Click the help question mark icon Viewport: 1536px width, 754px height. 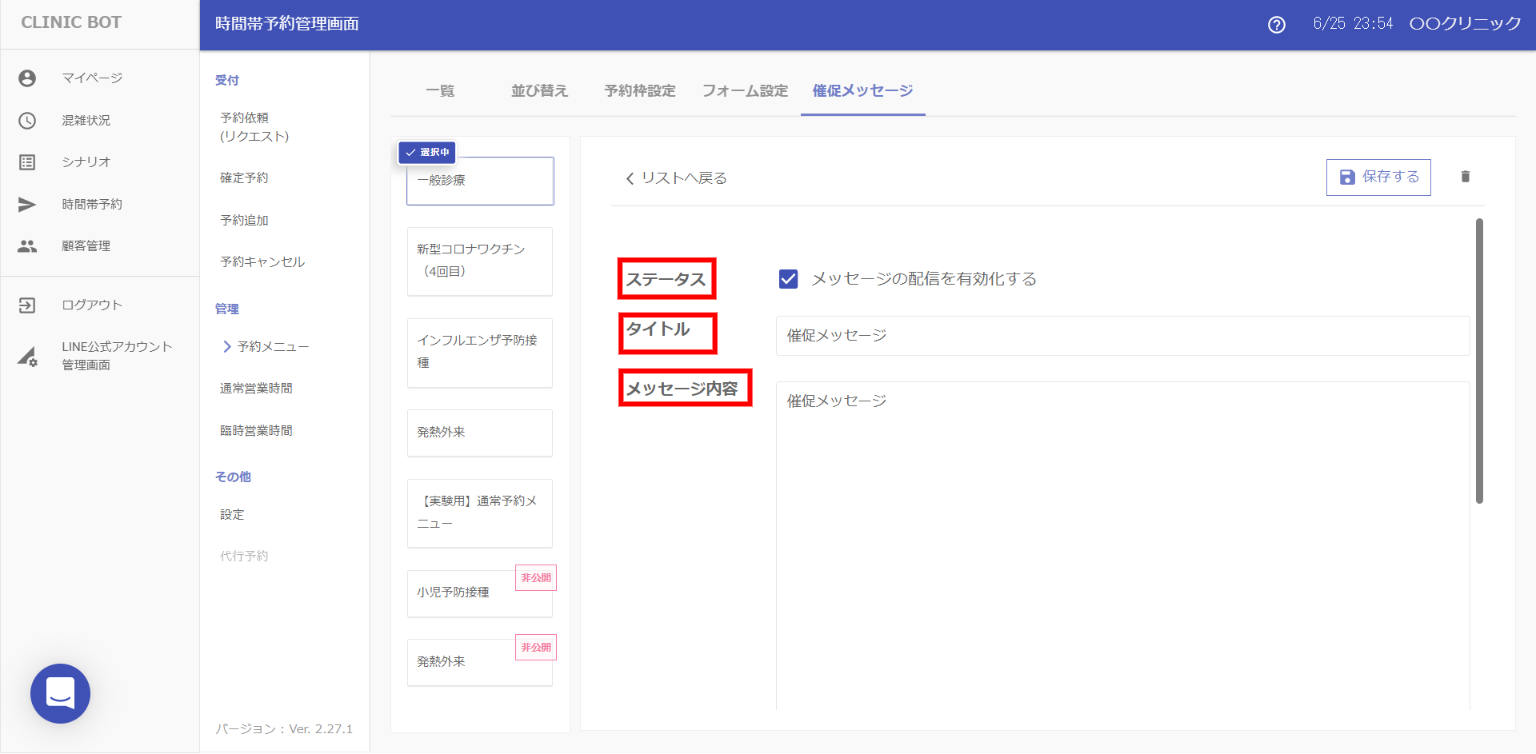coord(1276,25)
